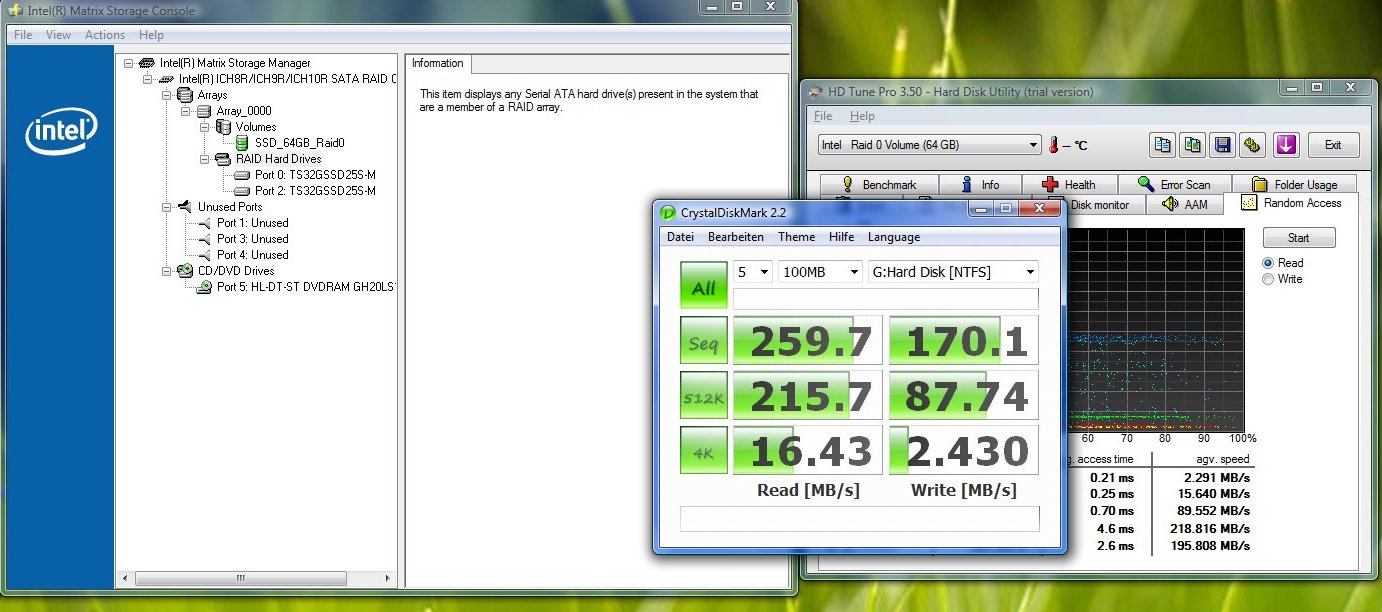Viewport: 1382px width, 612px height.
Task: Start the 512K benchmark in CrystalDiskMark
Action: [x=704, y=397]
